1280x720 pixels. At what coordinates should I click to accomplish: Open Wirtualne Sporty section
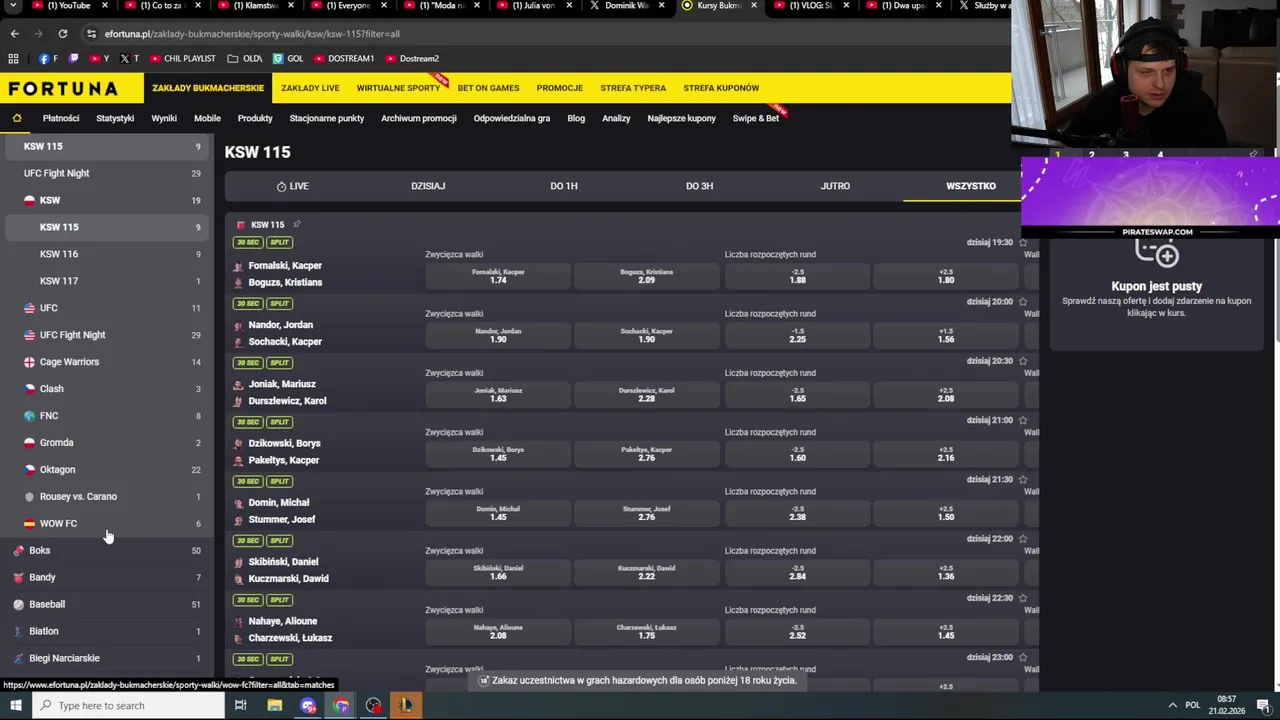398,88
